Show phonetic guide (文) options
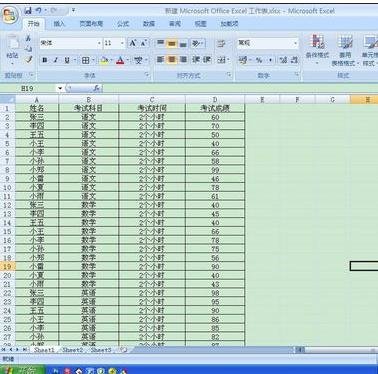The height and width of the screenshot is (374, 378). click(138, 60)
